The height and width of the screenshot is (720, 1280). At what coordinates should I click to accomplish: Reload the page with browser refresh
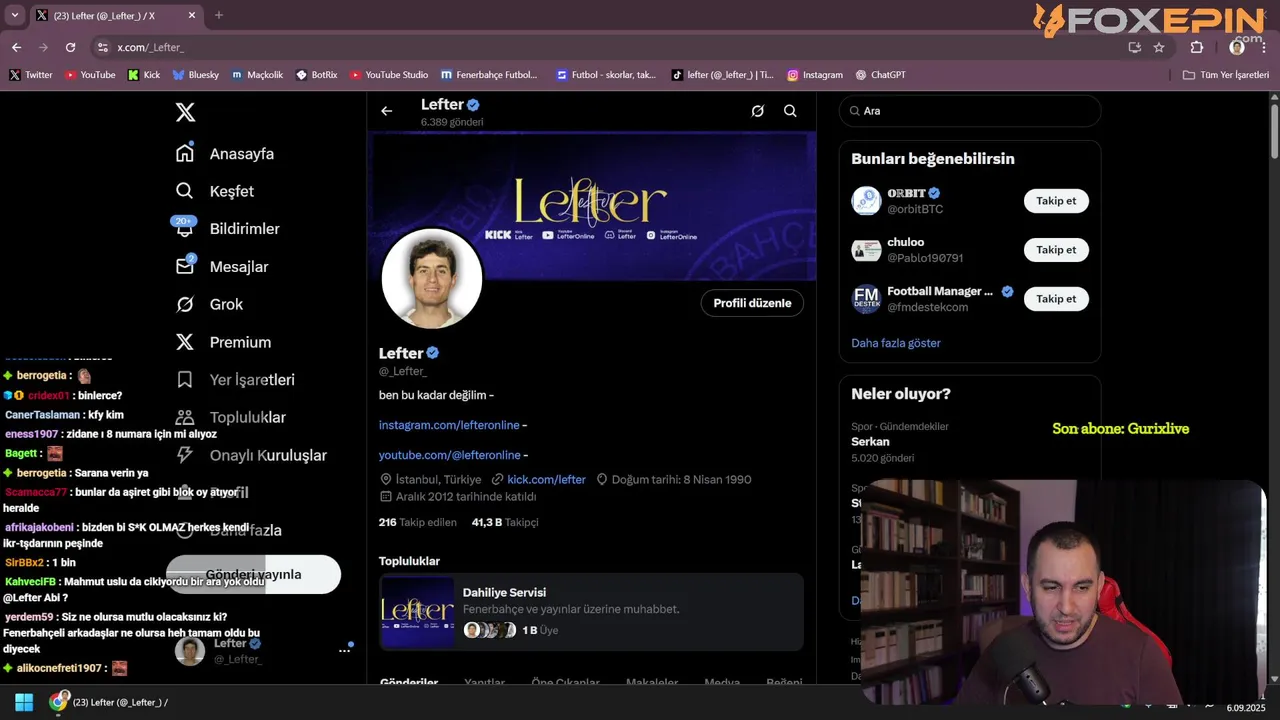tap(70, 47)
